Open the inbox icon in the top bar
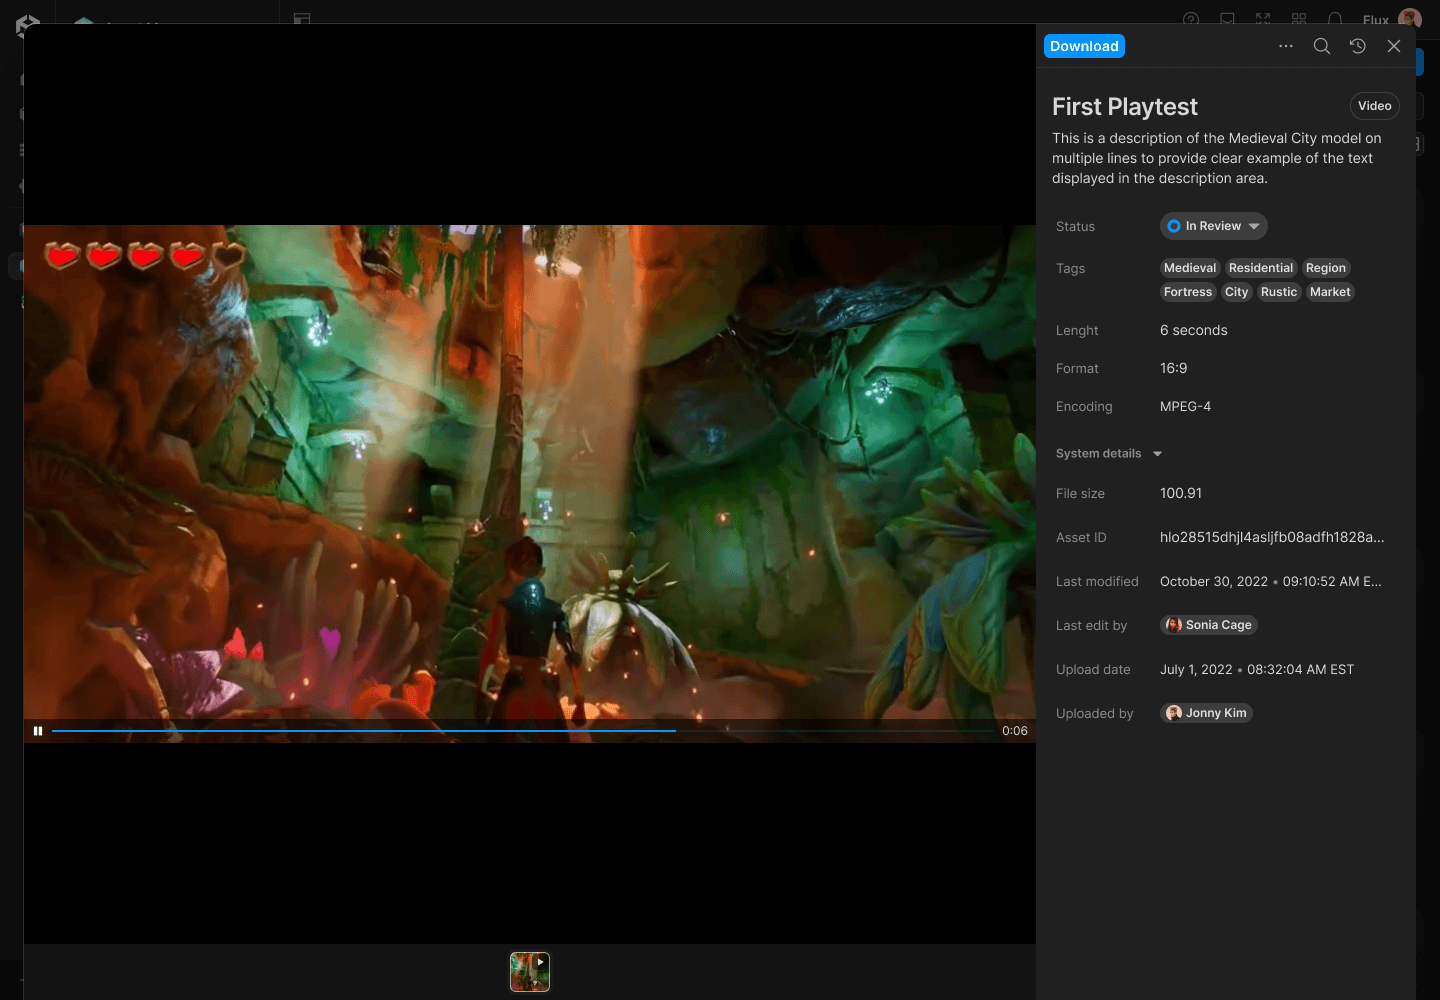The height and width of the screenshot is (1000, 1440). coord(1226,19)
